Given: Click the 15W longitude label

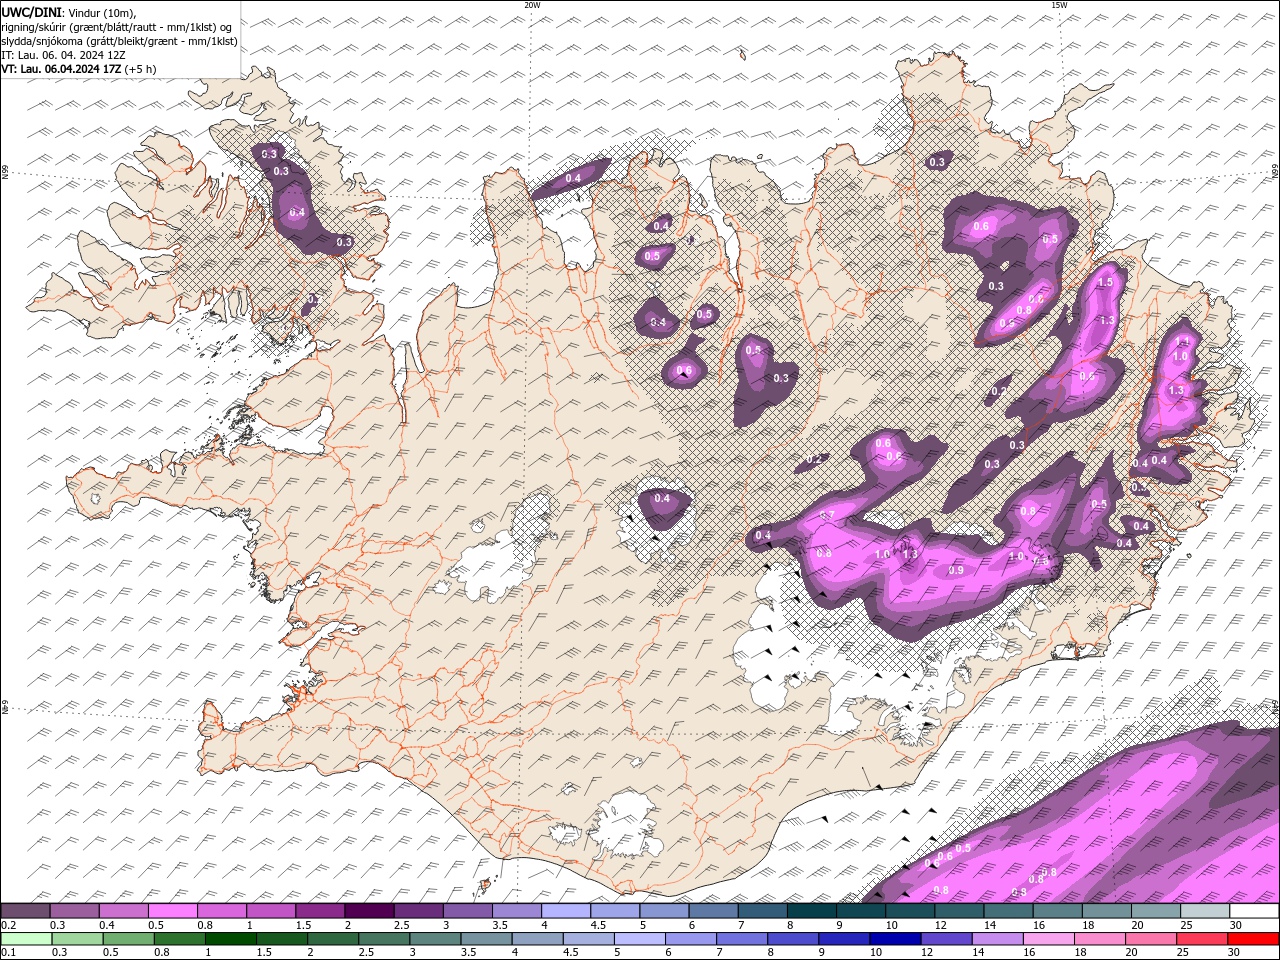Looking at the screenshot, I should (x=1059, y=5).
